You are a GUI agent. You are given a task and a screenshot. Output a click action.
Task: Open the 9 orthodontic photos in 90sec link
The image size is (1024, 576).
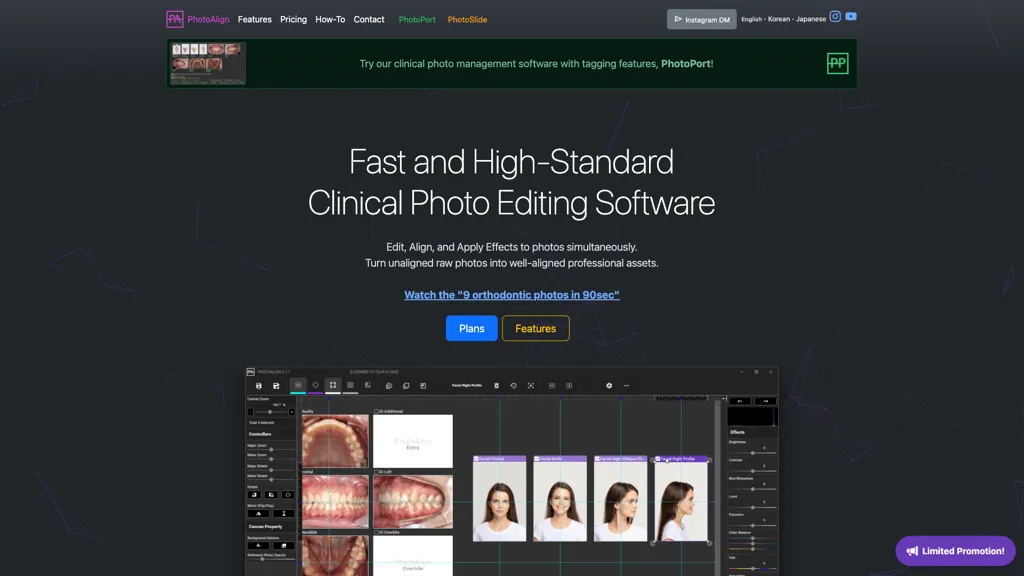511,295
